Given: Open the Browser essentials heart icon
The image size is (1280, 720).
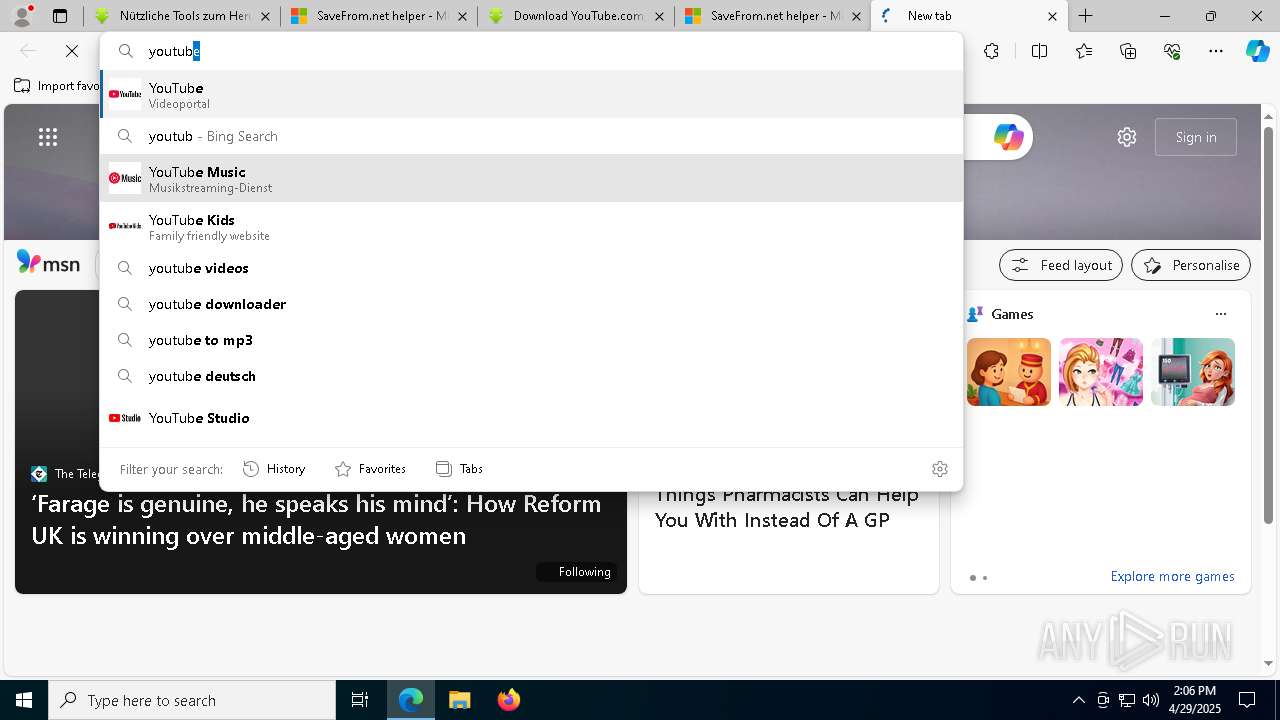Looking at the screenshot, I should tap(1172, 51).
